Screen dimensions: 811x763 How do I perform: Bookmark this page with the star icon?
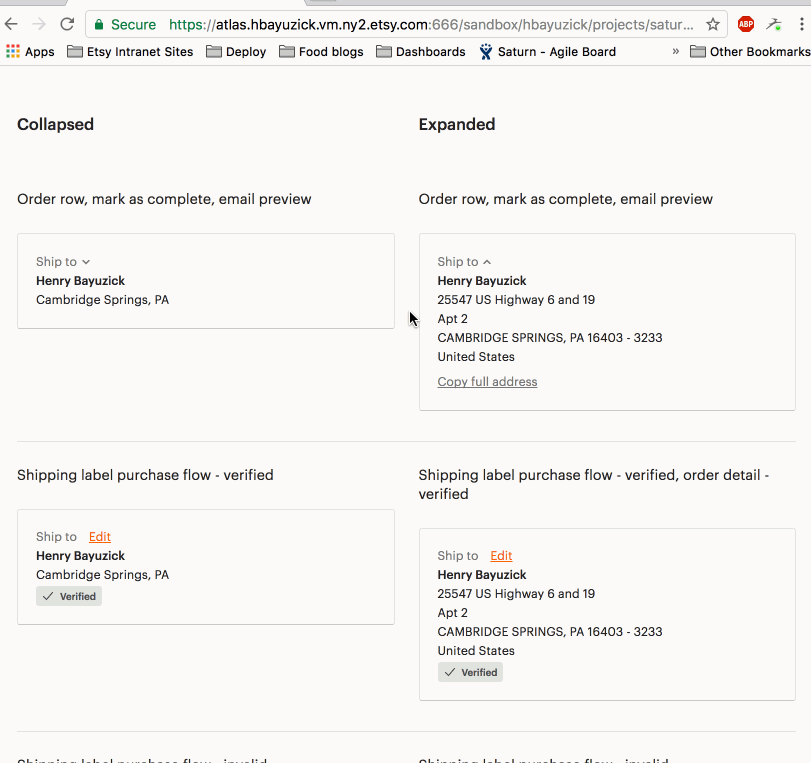(713, 24)
